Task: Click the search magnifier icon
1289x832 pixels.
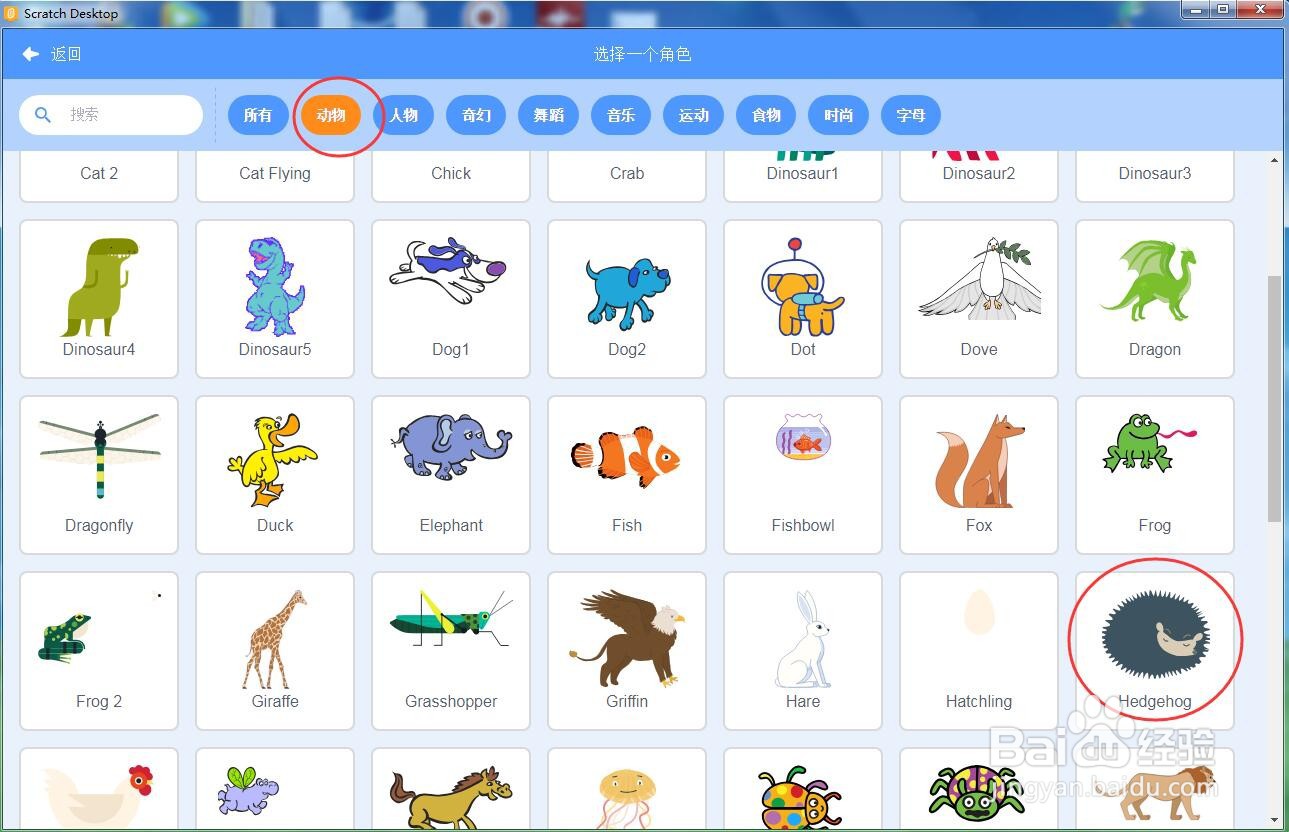Action: (x=43, y=115)
